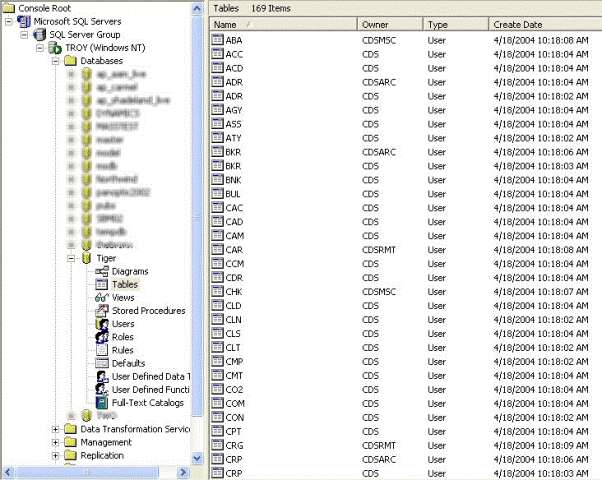The height and width of the screenshot is (480, 602).
Task: Select the CMP table name
Action: (x=234, y=361)
